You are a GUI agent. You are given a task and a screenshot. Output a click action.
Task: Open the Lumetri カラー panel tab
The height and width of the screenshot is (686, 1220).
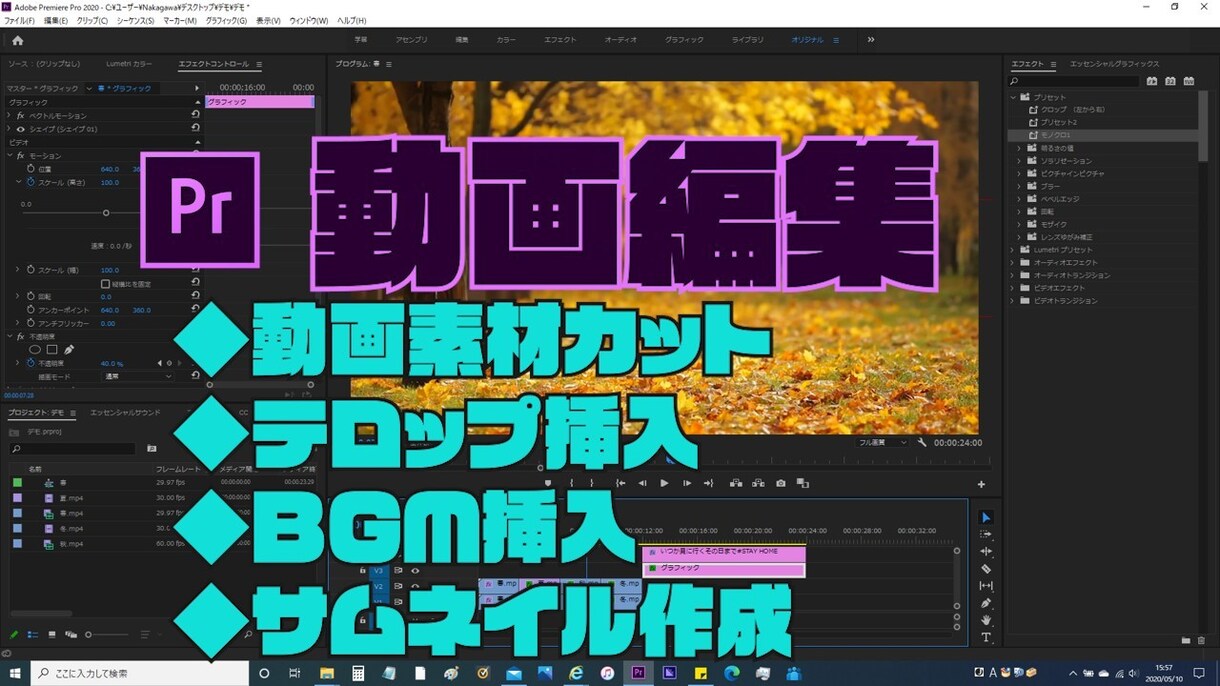130,64
